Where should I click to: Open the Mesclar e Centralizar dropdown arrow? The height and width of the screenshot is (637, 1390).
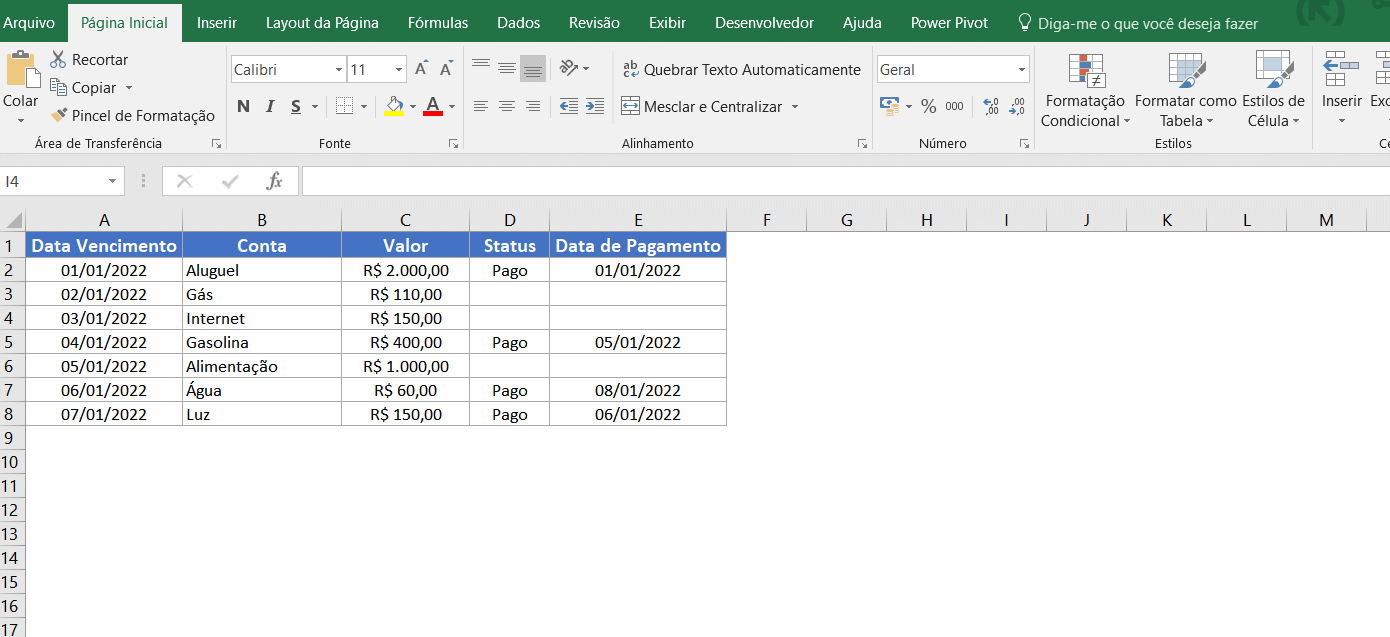(795, 107)
